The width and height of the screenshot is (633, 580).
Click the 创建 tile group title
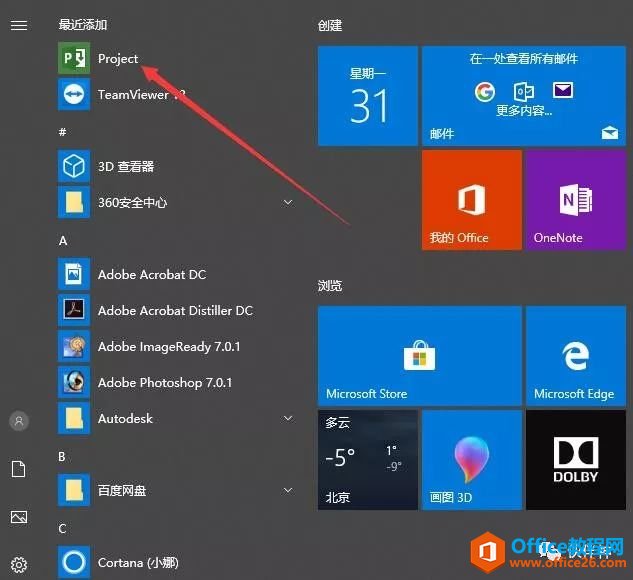[330, 25]
